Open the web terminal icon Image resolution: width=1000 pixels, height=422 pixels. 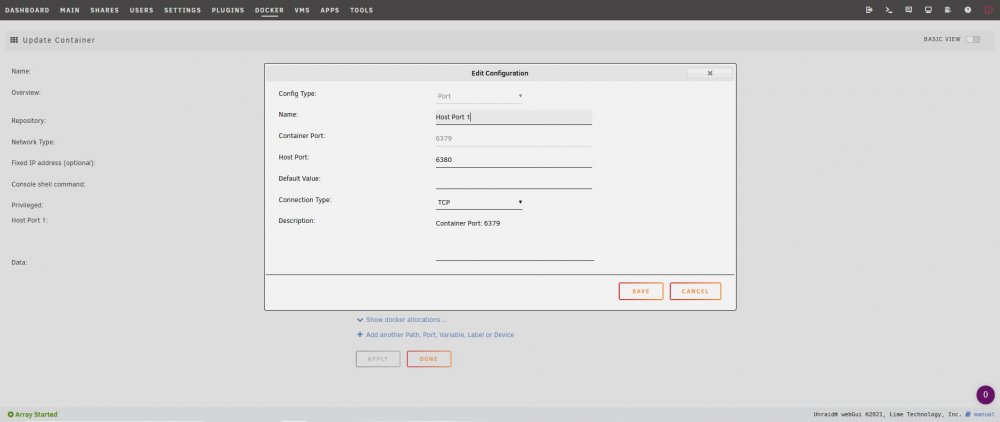coord(888,10)
